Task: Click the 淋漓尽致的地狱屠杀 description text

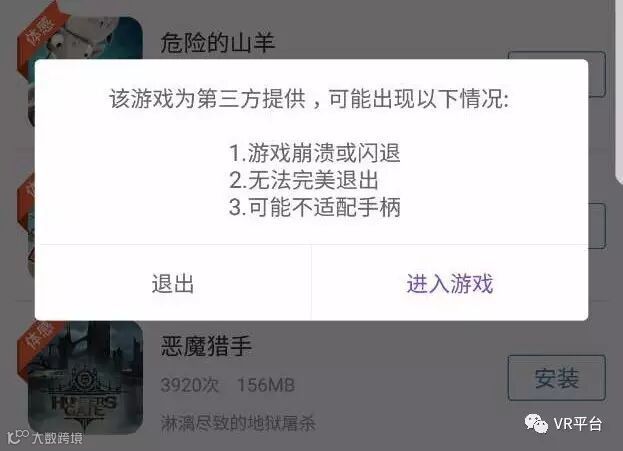Action: [x=238, y=423]
